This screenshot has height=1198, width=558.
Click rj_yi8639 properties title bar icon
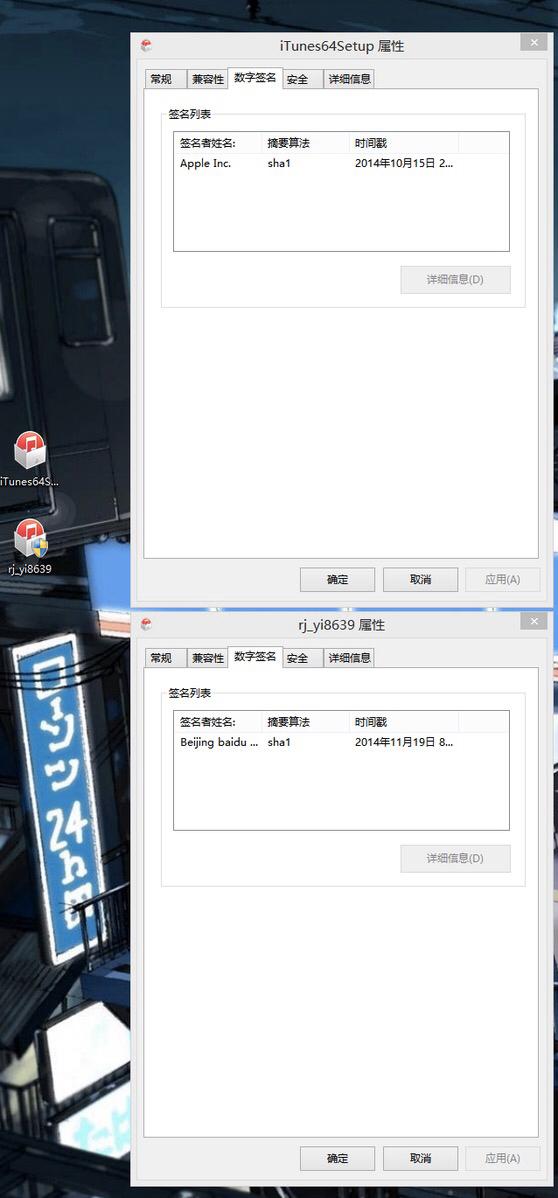pos(146,624)
